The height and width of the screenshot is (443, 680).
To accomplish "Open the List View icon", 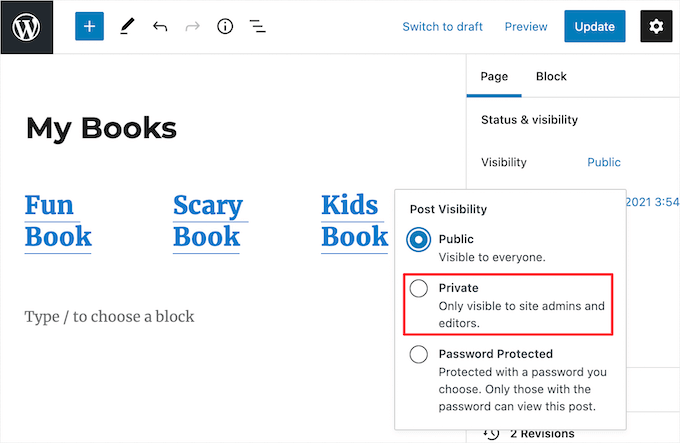I will [257, 27].
